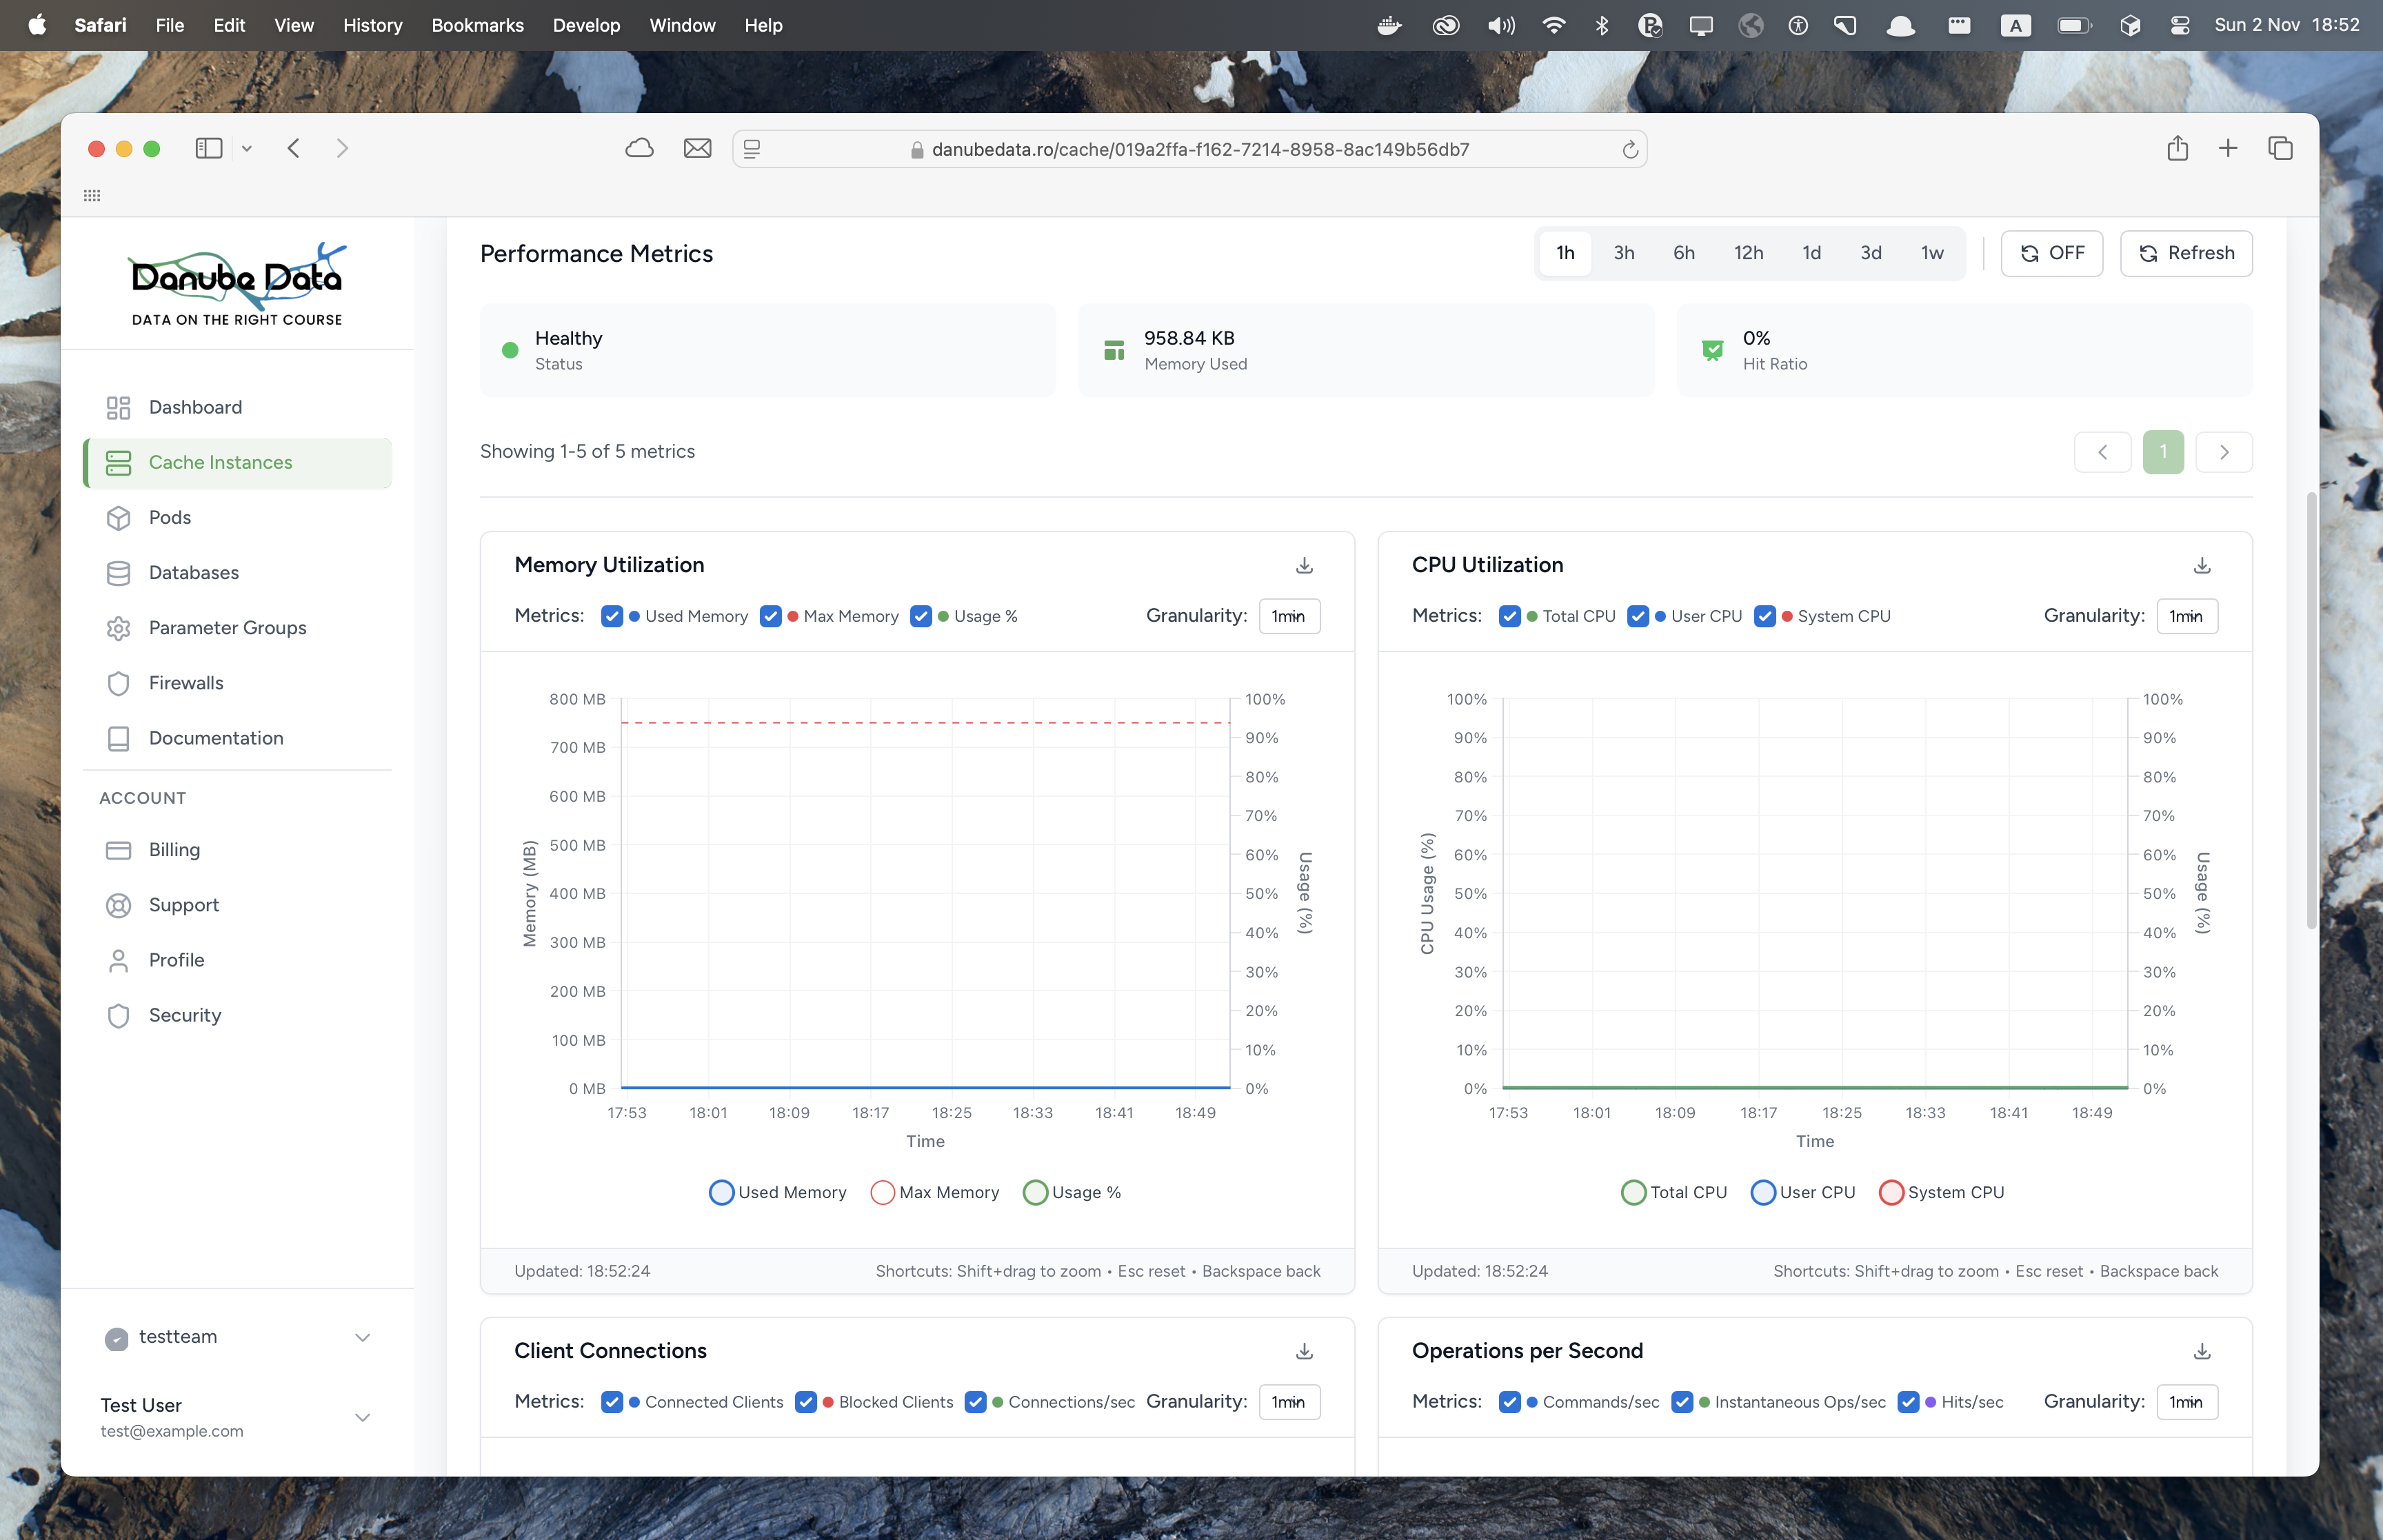This screenshot has height=1540, width=2383.
Task: Expand the testteam team selector
Action: (362, 1338)
